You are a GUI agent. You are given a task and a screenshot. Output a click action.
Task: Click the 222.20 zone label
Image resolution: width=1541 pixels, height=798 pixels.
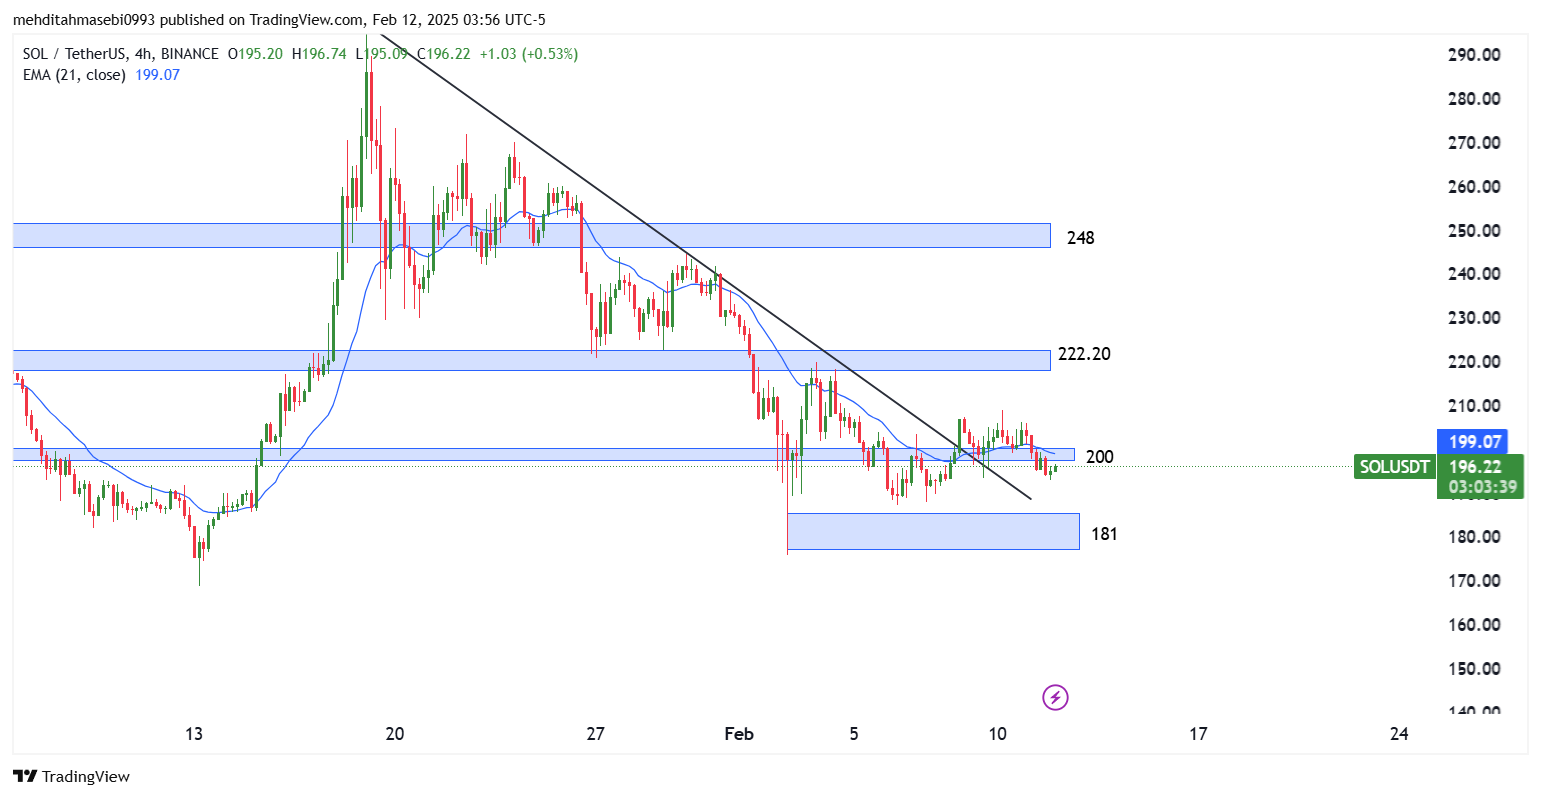pos(1084,354)
